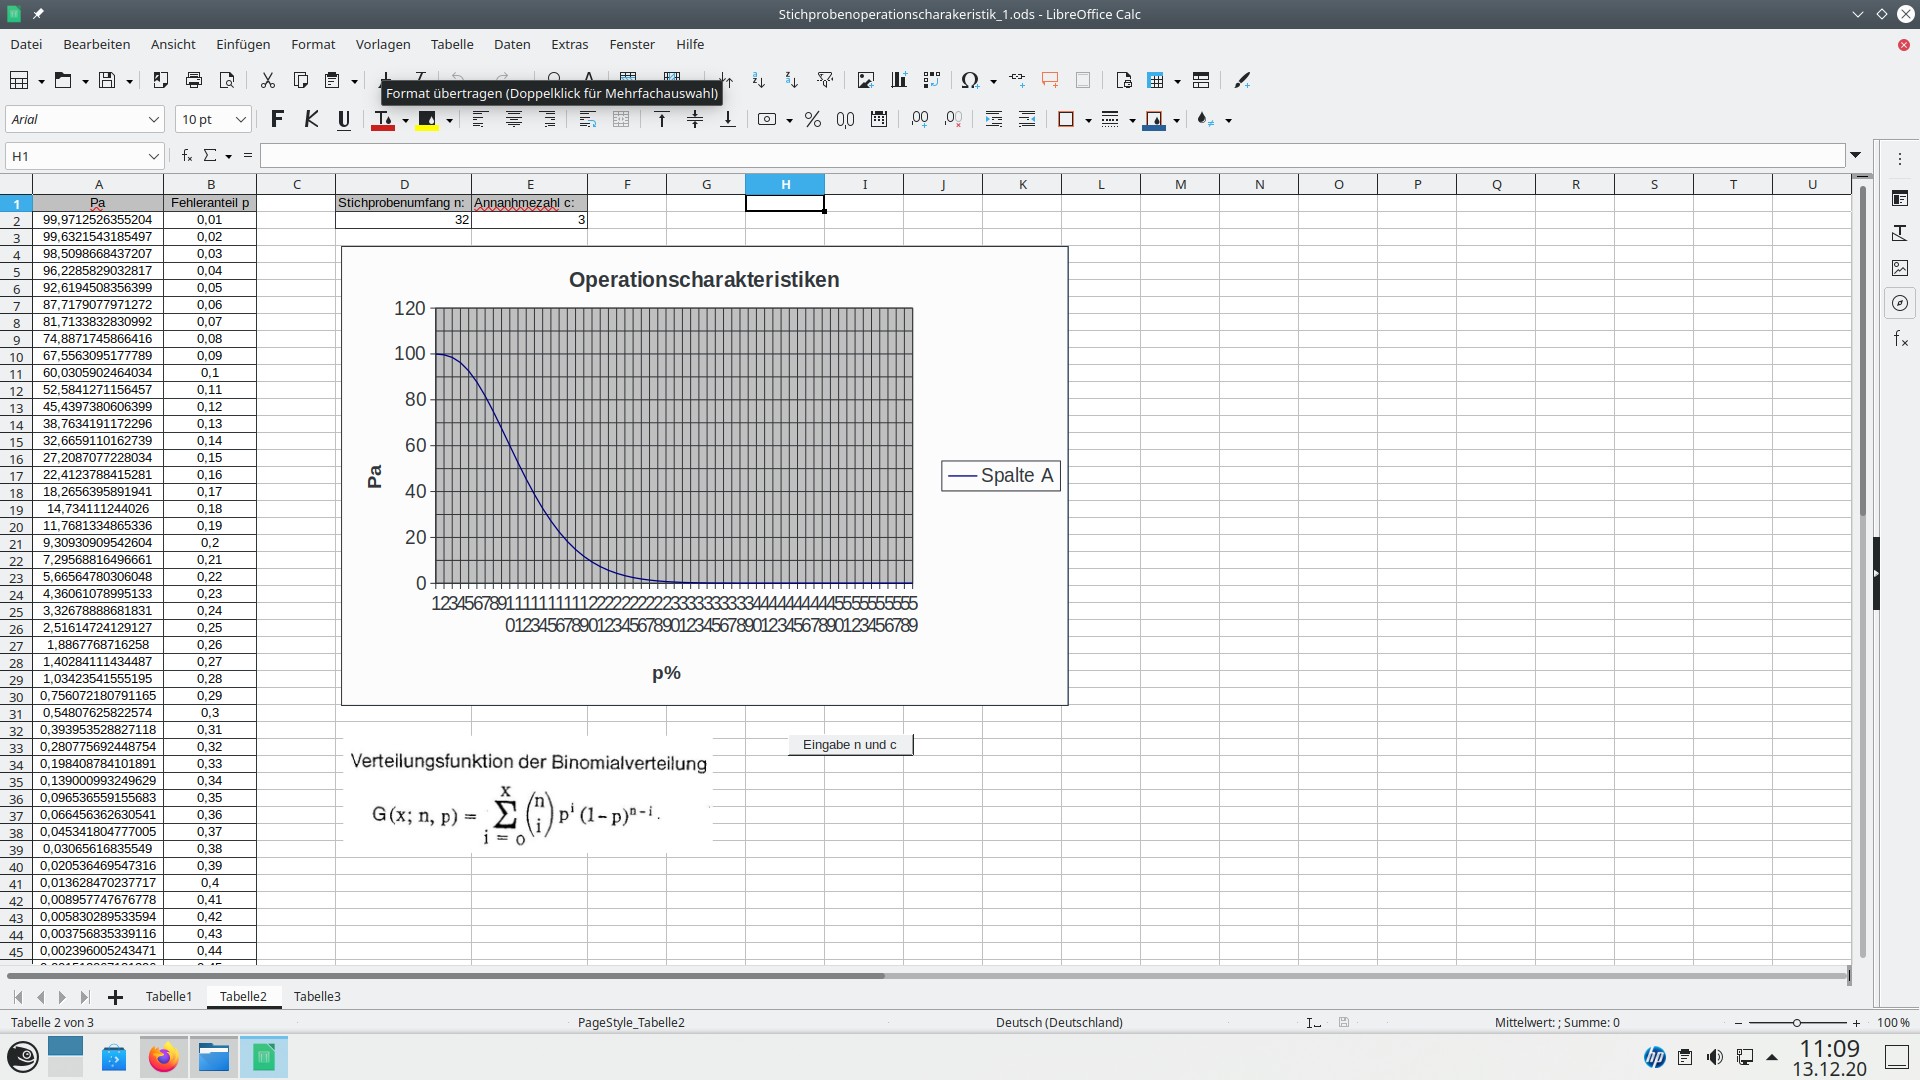The image size is (1920, 1080).
Task: Insert comment via orange icon
Action: click(x=1050, y=80)
